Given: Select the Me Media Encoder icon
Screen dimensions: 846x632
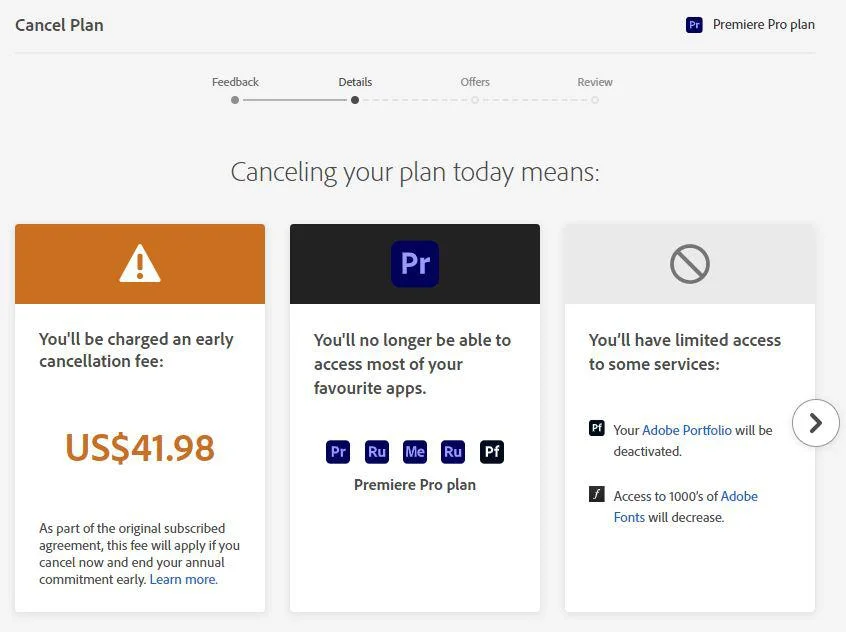Looking at the screenshot, I should [x=415, y=452].
